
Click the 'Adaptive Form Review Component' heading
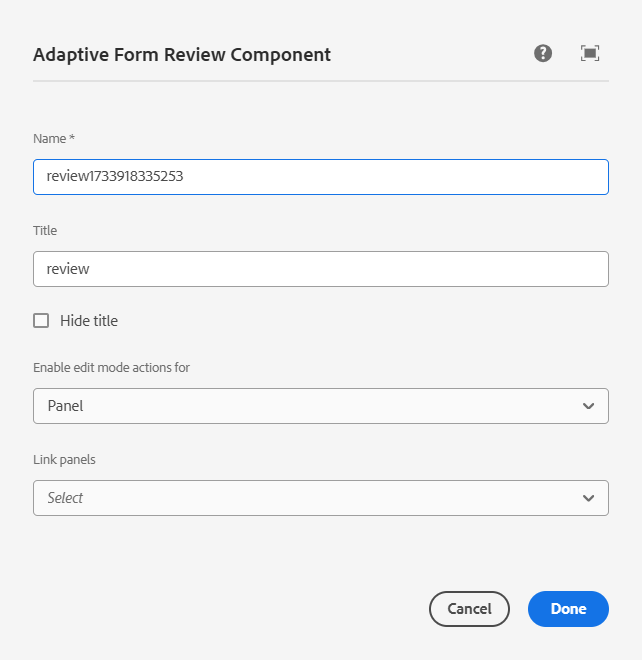(x=182, y=55)
